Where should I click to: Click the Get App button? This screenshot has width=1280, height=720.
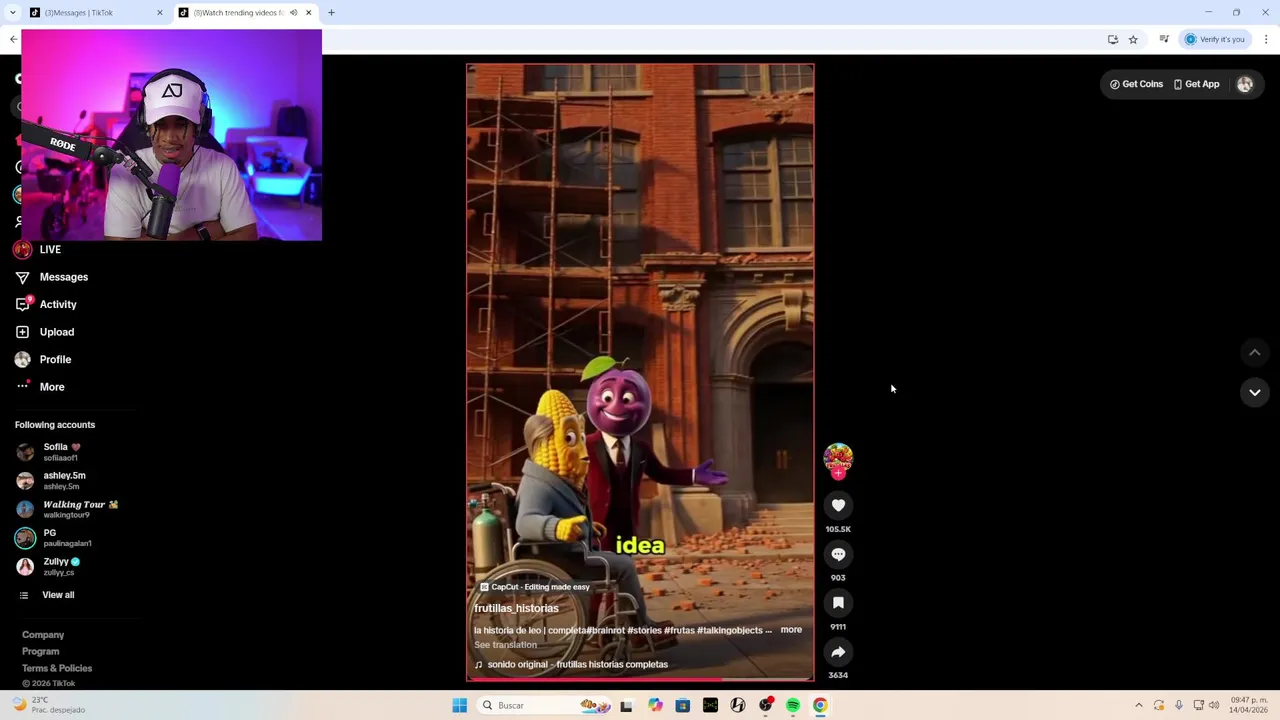click(1196, 85)
